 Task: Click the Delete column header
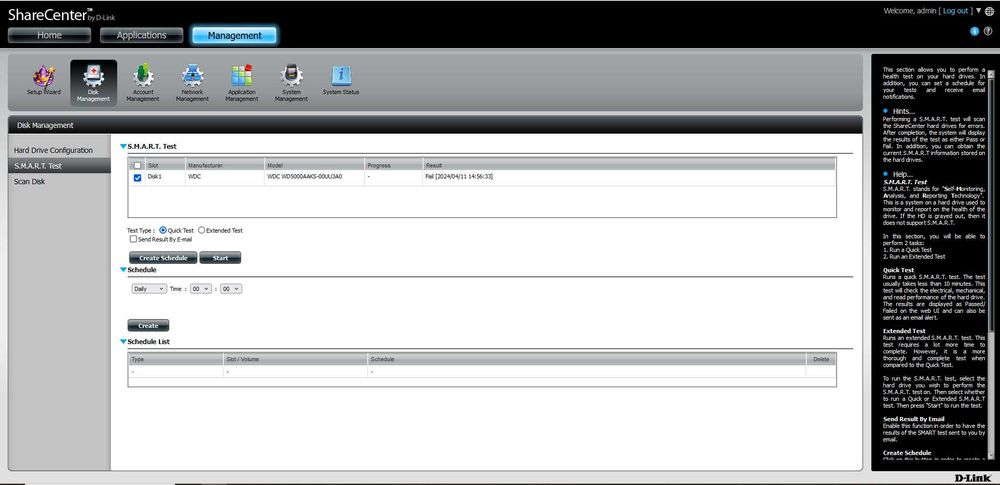click(x=821, y=359)
